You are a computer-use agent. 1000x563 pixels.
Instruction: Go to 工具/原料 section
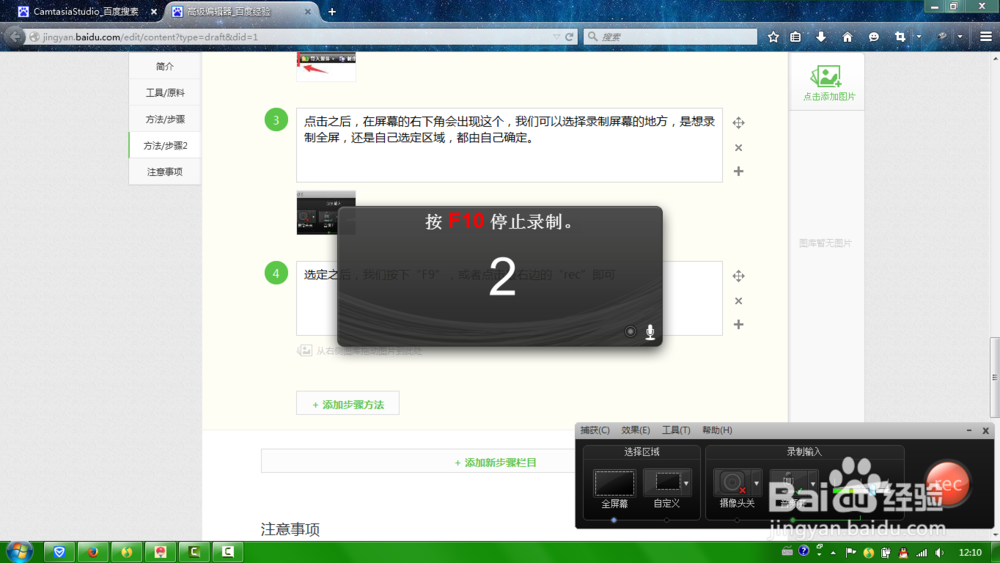pos(165,93)
